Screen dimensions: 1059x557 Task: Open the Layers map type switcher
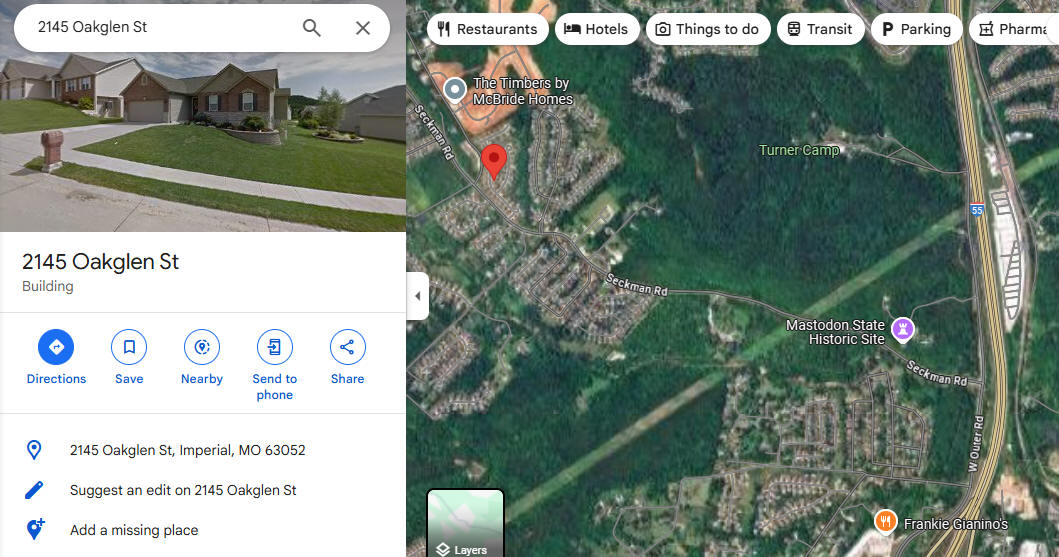point(466,523)
